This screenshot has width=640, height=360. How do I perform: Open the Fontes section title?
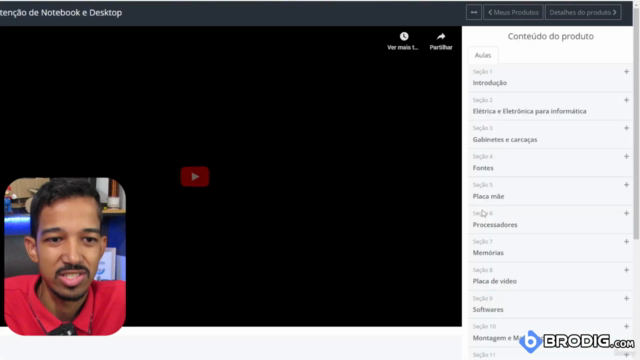tap(483, 168)
